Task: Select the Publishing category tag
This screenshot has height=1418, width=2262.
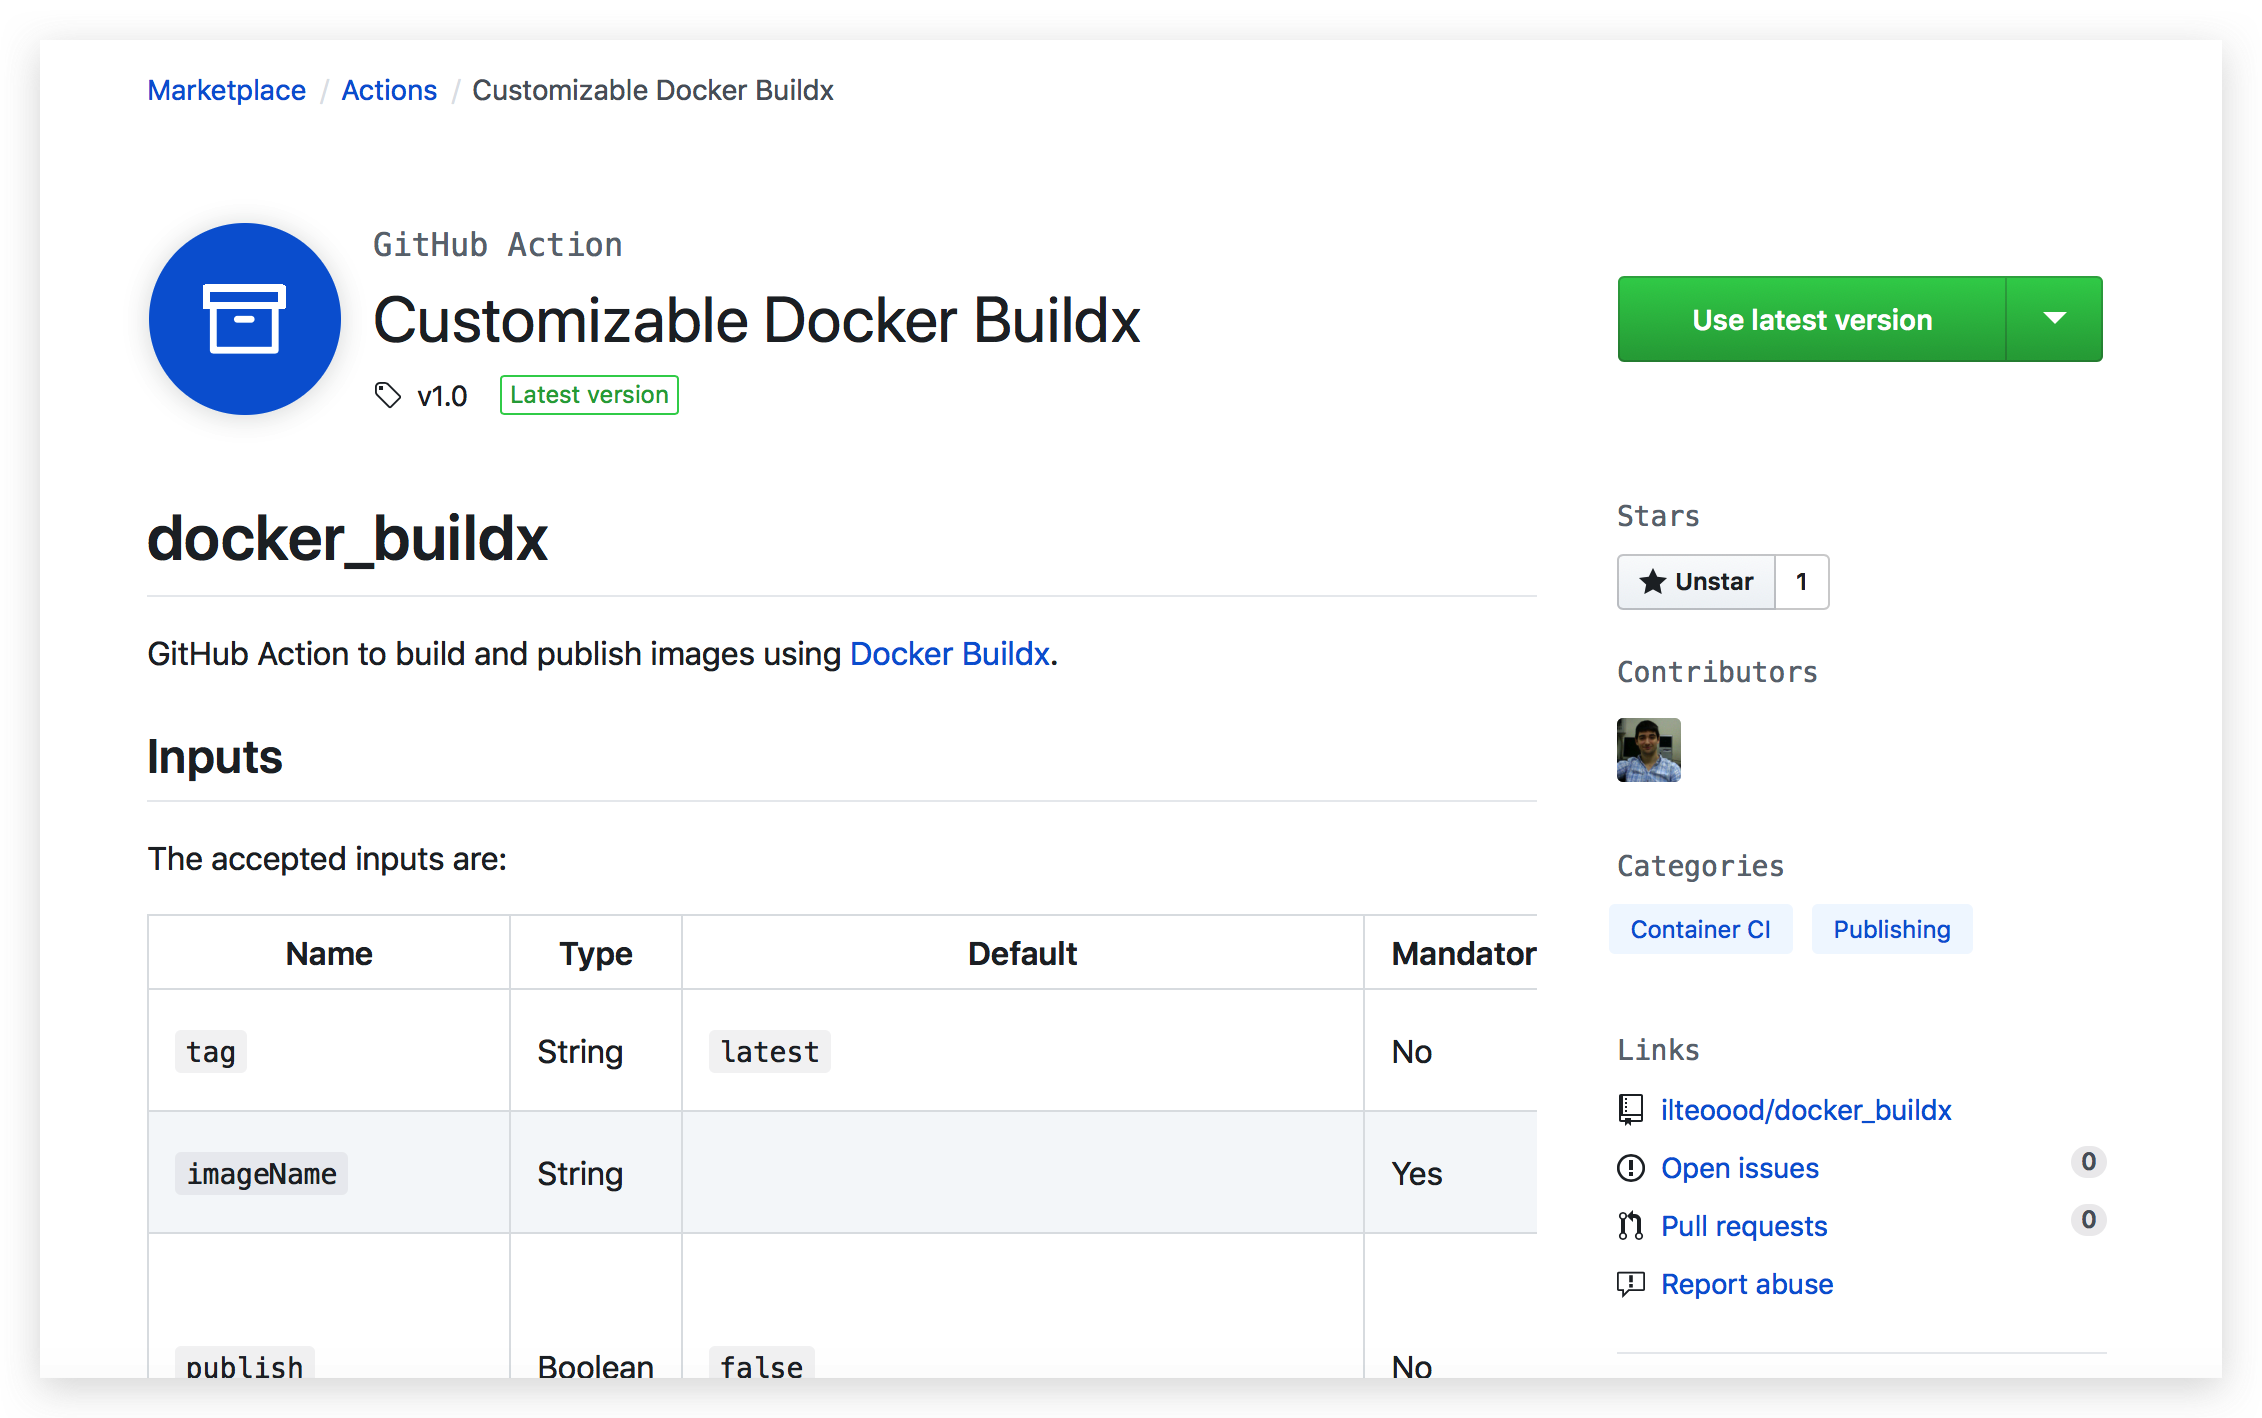Action: click(x=1891, y=929)
